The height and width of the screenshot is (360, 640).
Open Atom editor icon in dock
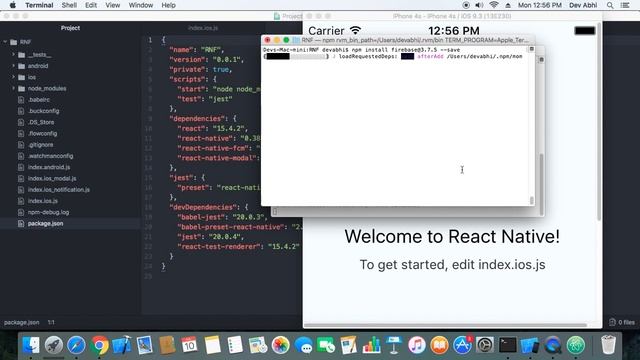[x=576, y=345]
